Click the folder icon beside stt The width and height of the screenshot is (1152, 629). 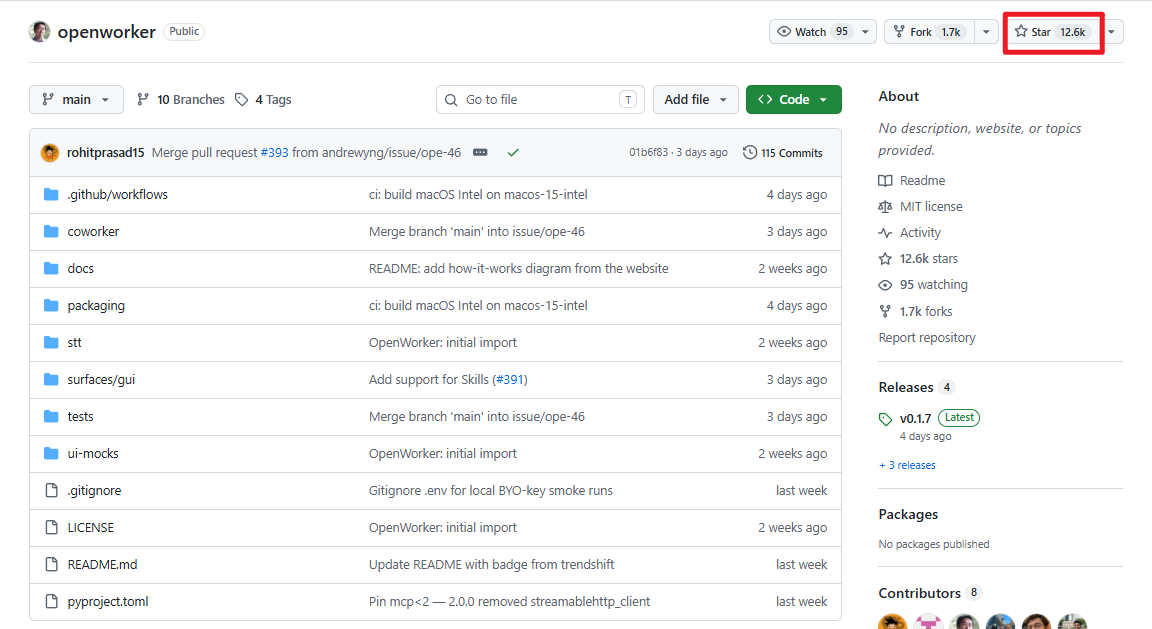[51, 342]
